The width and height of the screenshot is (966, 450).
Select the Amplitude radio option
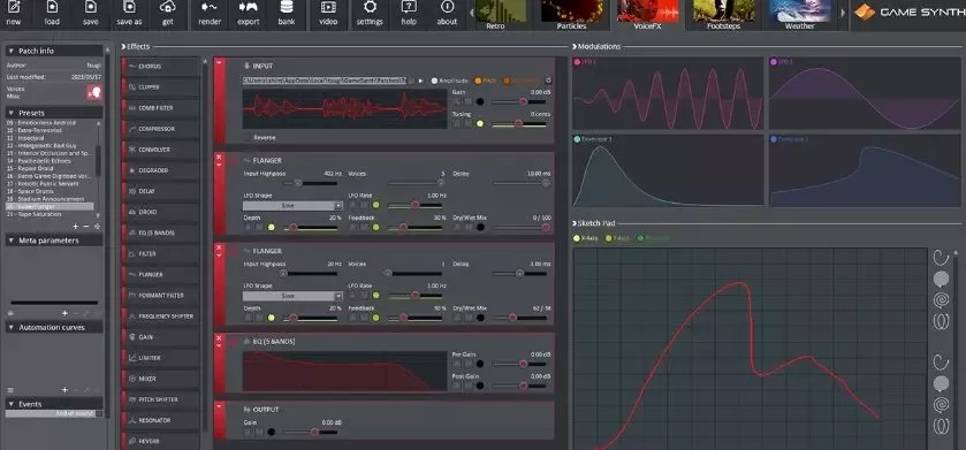(x=435, y=80)
